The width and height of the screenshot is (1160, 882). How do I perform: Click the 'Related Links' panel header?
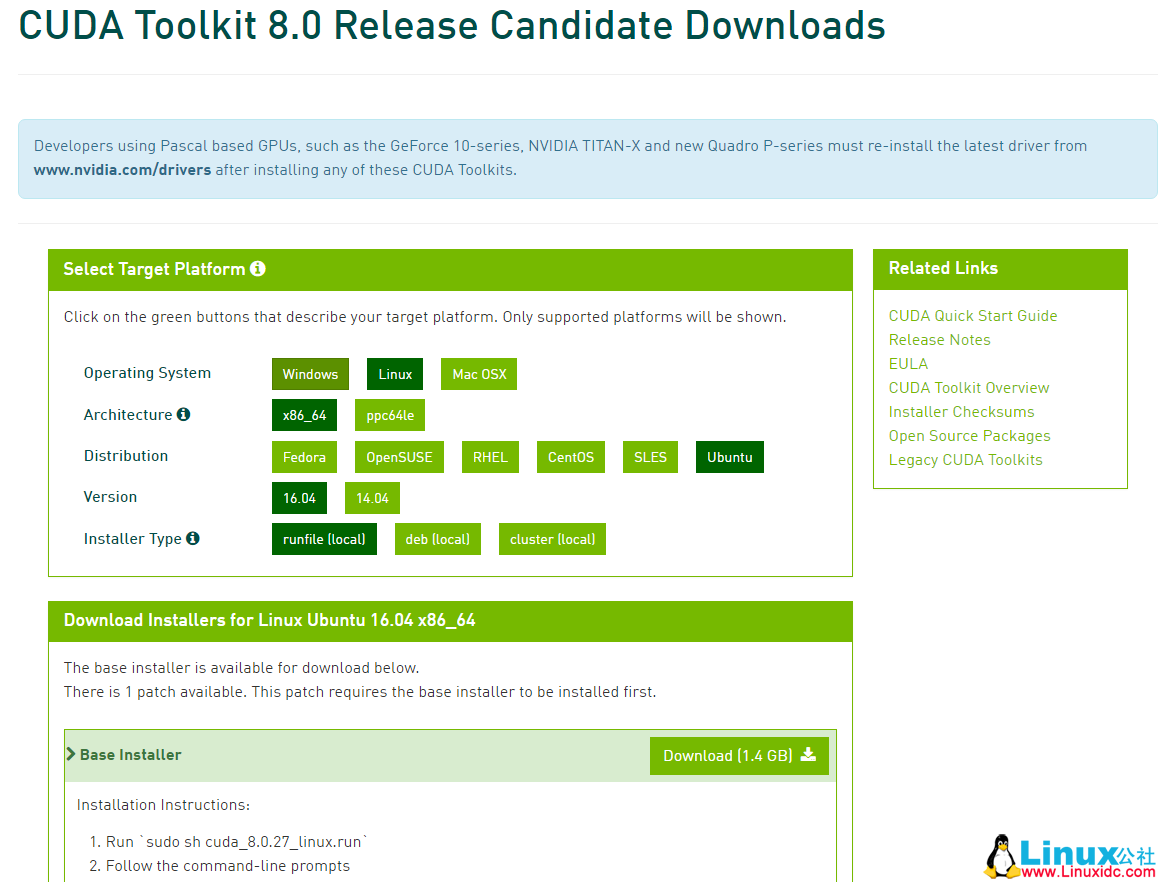tap(943, 268)
